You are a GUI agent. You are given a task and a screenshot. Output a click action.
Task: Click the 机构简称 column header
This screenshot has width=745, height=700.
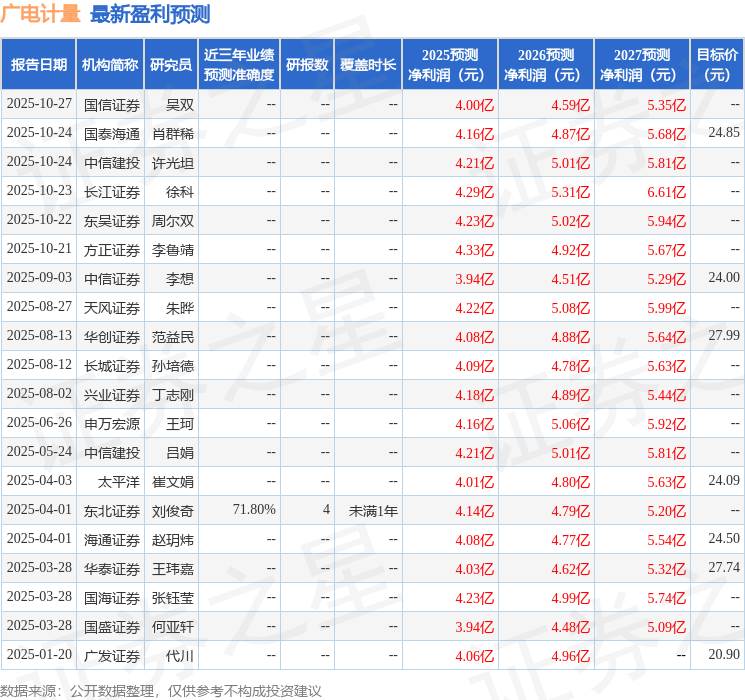(x=110, y=64)
